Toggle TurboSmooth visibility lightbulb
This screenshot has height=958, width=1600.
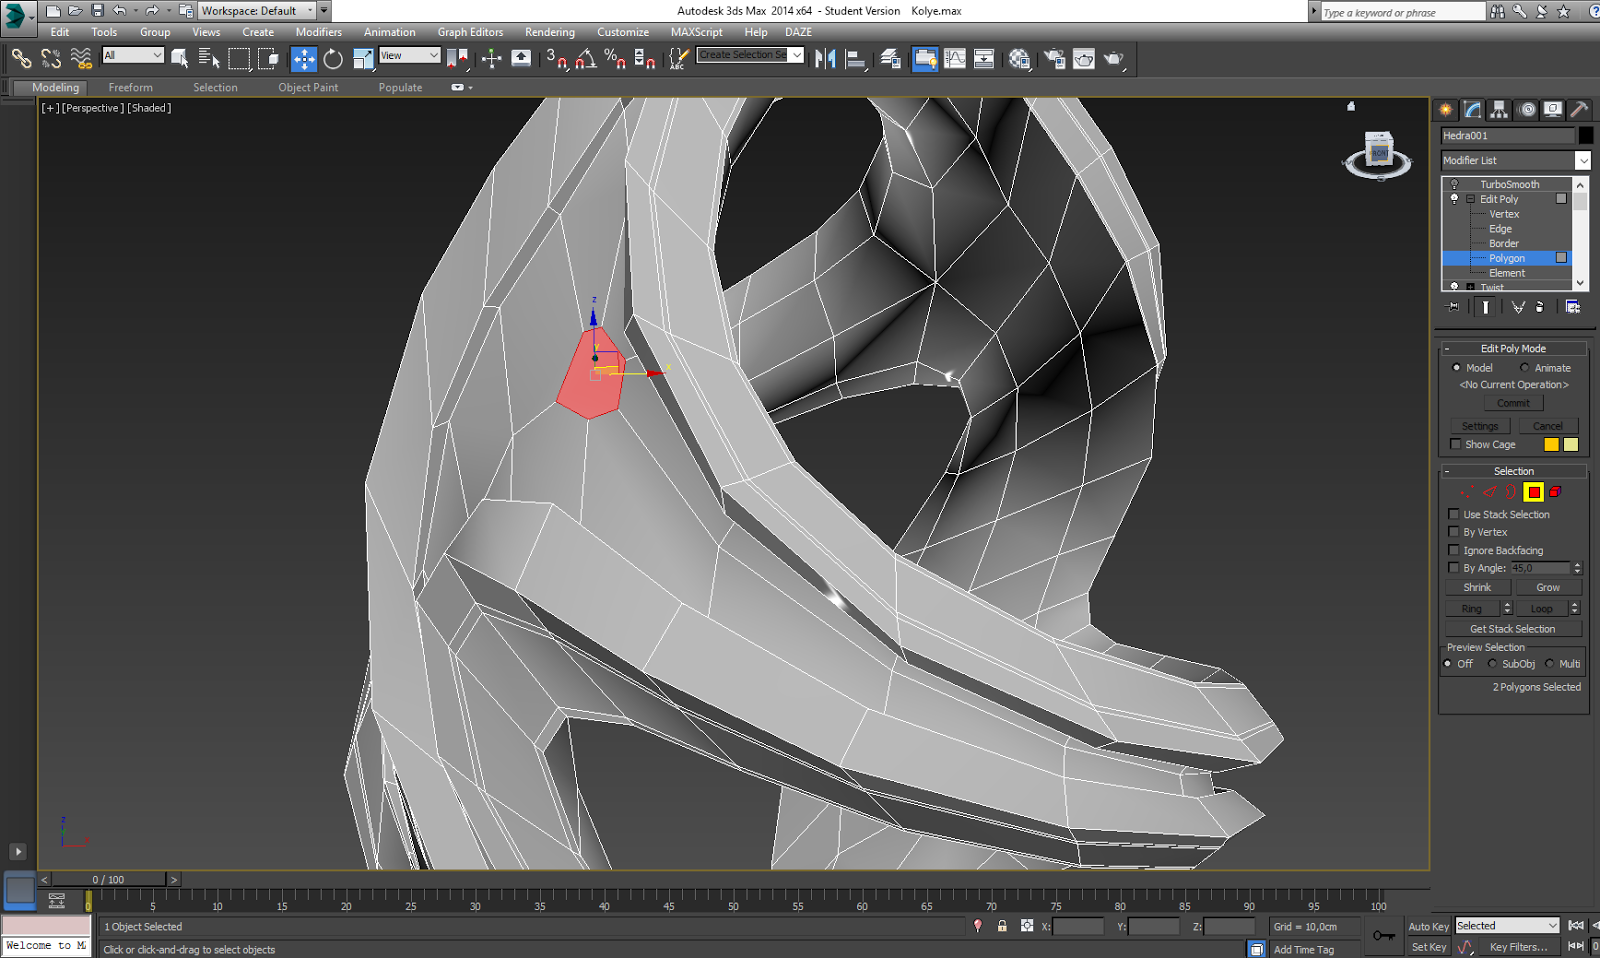pos(1453,184)
